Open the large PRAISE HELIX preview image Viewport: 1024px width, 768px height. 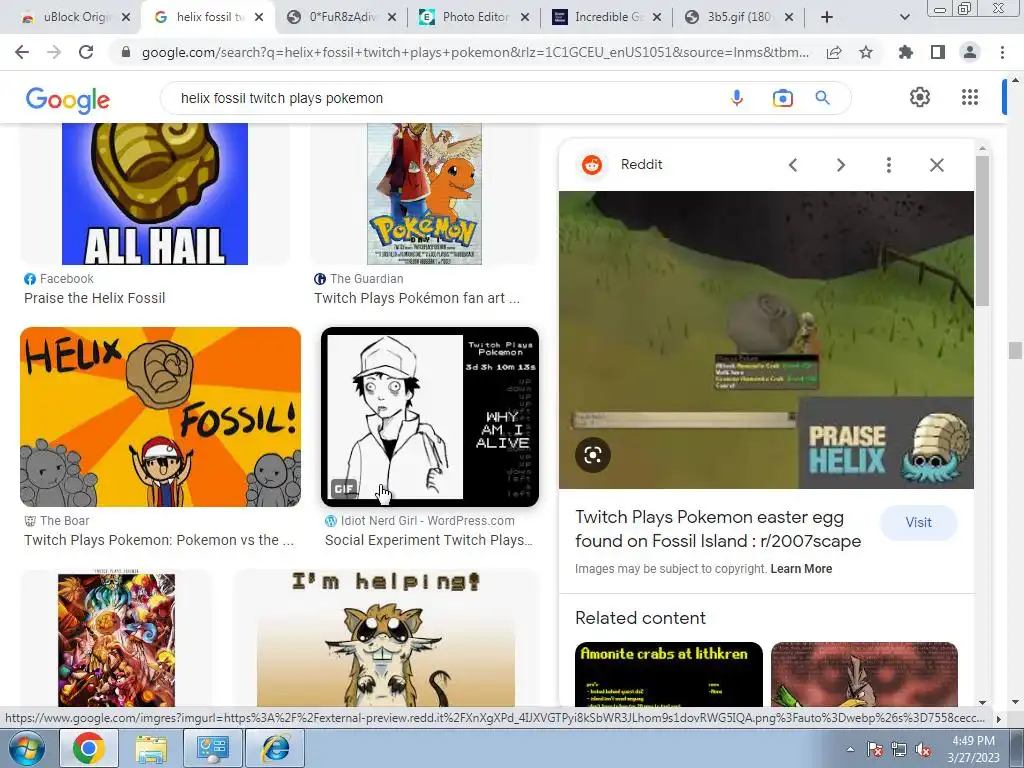point(766,340)
